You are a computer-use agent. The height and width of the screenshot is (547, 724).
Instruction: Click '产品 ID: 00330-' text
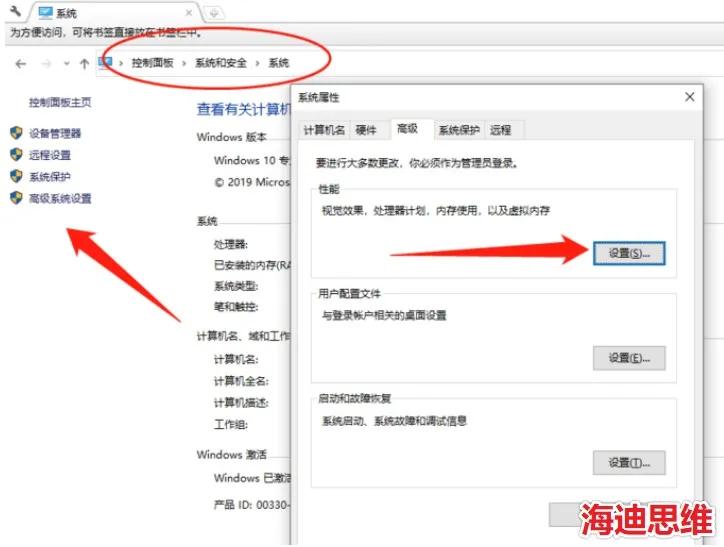[x=252, y=505]
